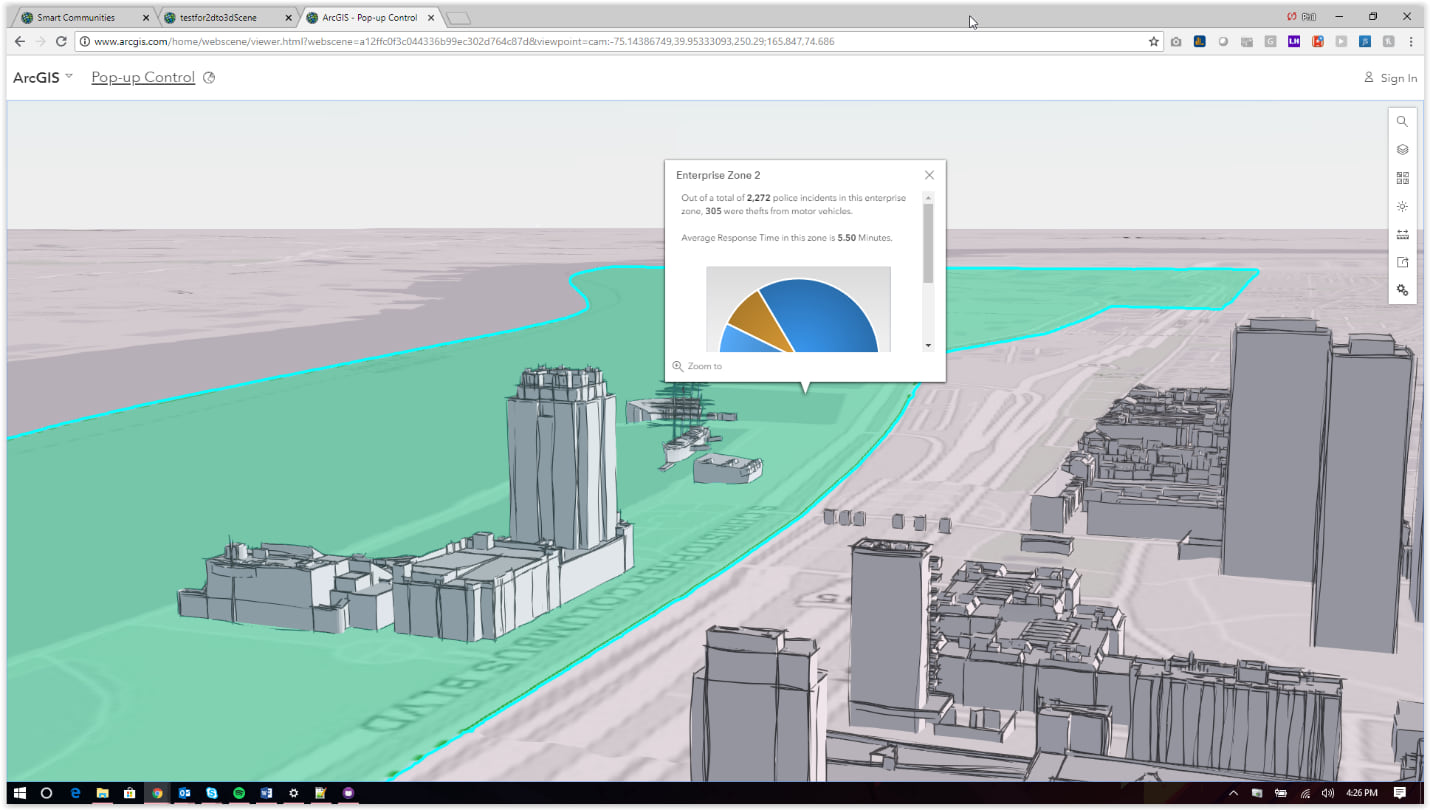This screenshot has width=1430, height=810.
Task: Open the scene Settings gears icon
Action: pyautogui.click(x=1402, y=290)
